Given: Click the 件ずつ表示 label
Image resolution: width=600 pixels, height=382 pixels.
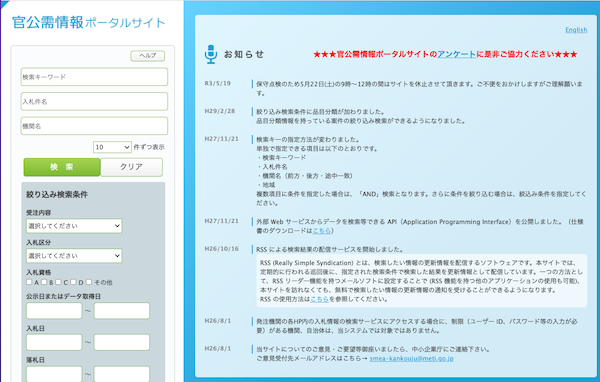Looking at the screenshot, I should (149, 147).
